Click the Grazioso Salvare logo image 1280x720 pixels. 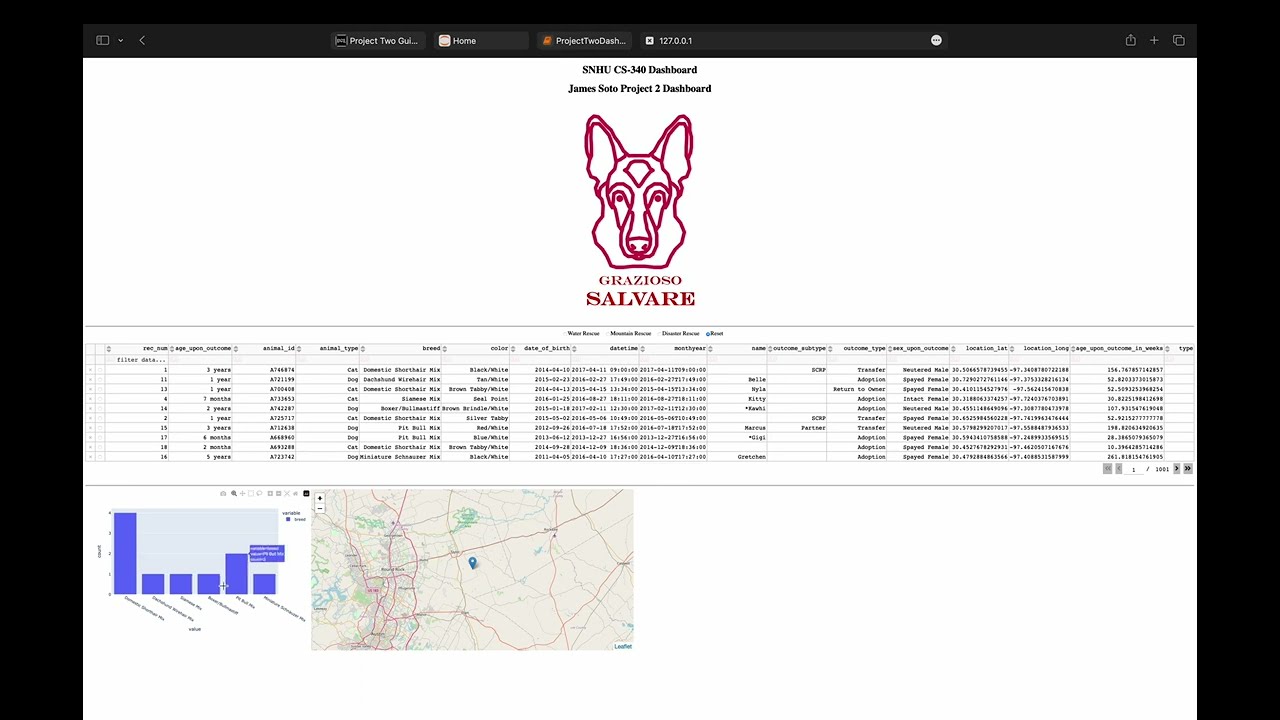coord(640,210)
